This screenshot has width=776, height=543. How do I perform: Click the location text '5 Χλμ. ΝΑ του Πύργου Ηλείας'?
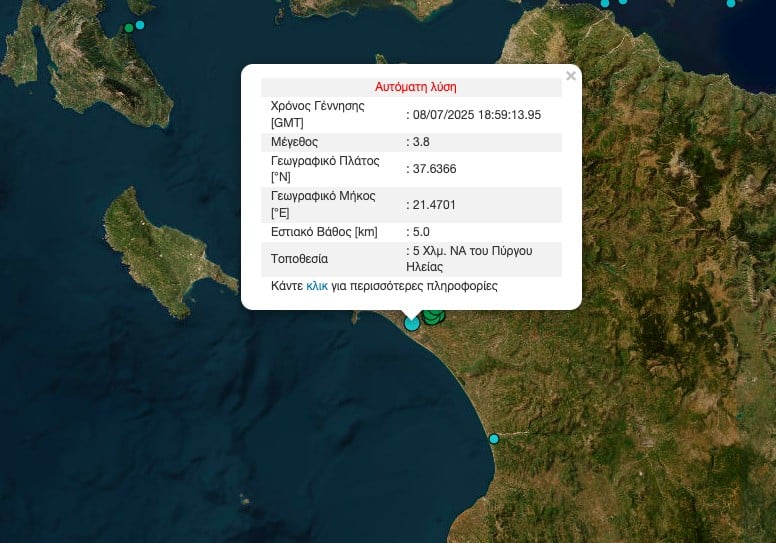point(469,259)
